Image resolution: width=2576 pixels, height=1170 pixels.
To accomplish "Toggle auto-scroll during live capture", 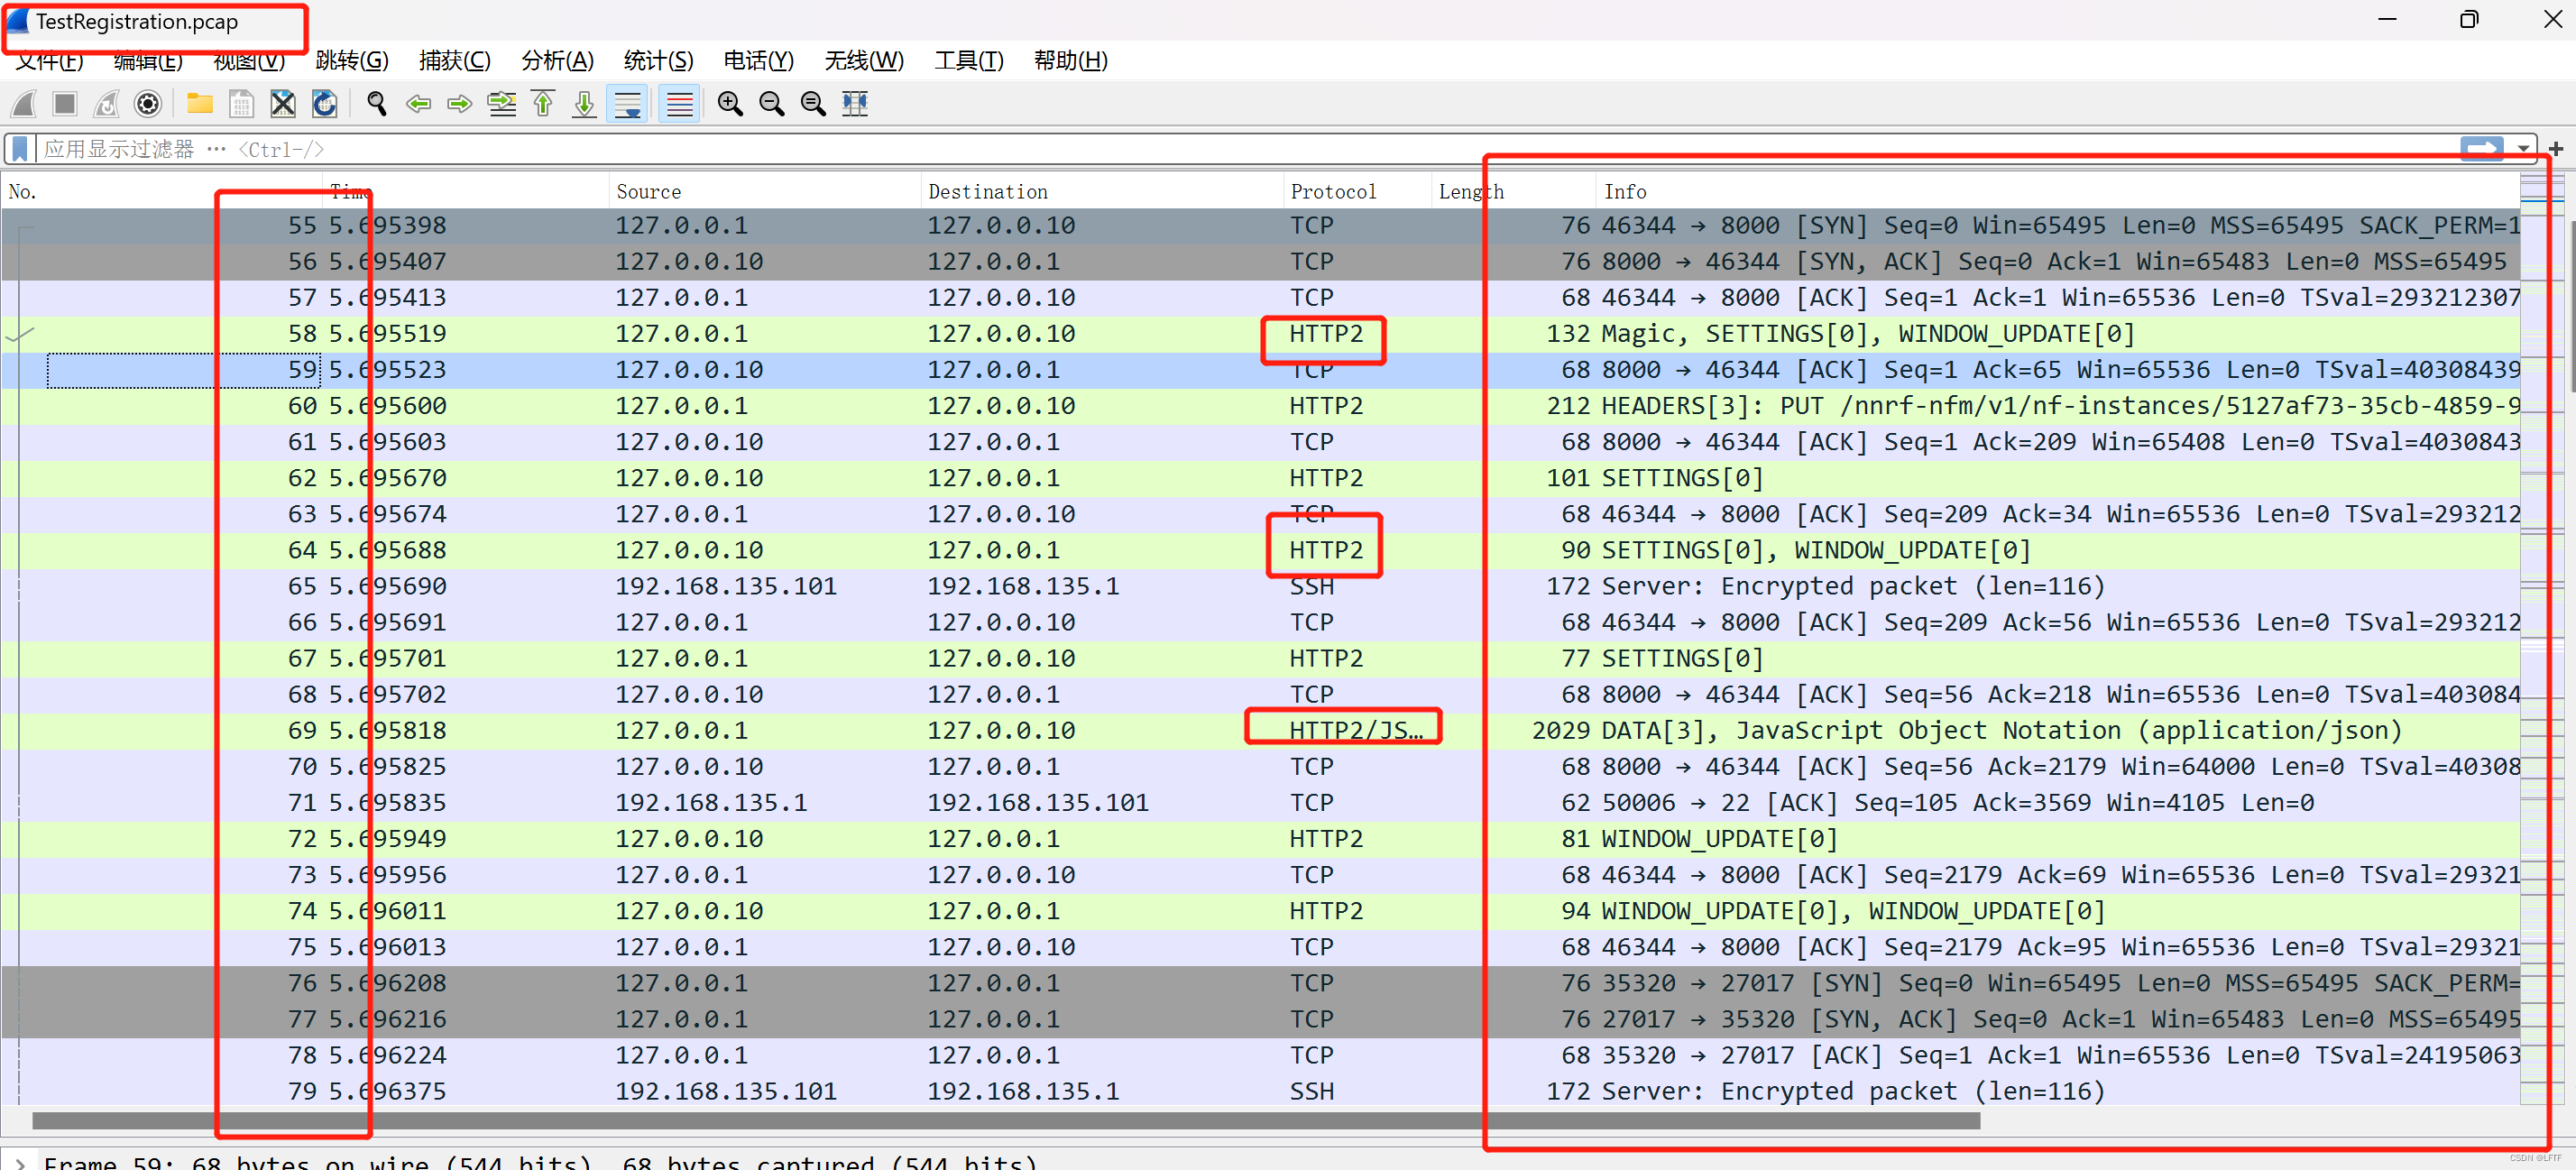I will pos(628,104).
